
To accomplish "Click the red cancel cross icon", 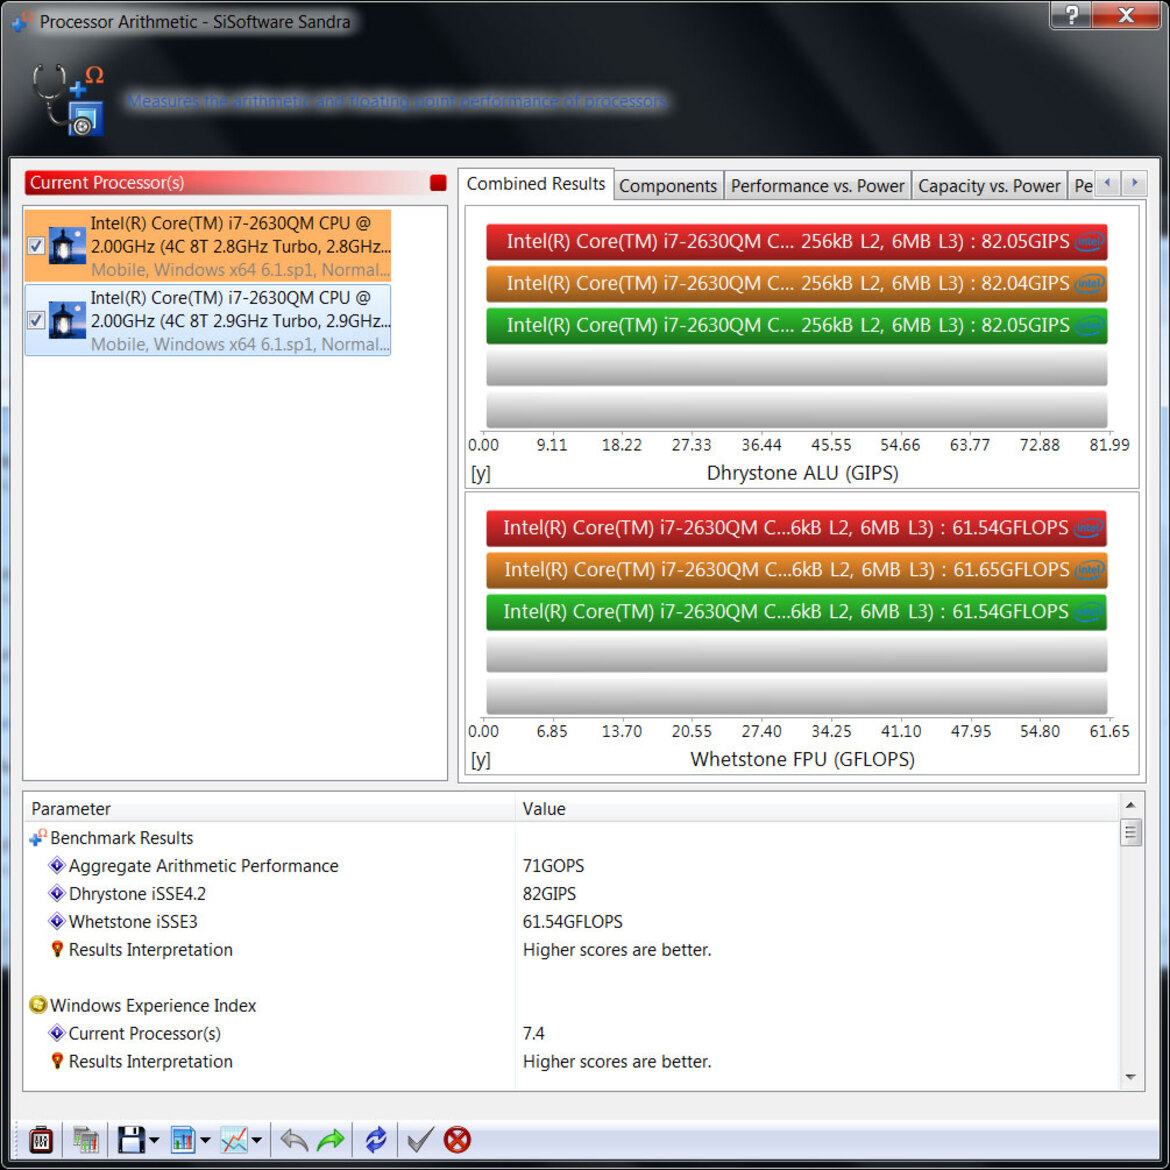I will (x=457, y=1139).
